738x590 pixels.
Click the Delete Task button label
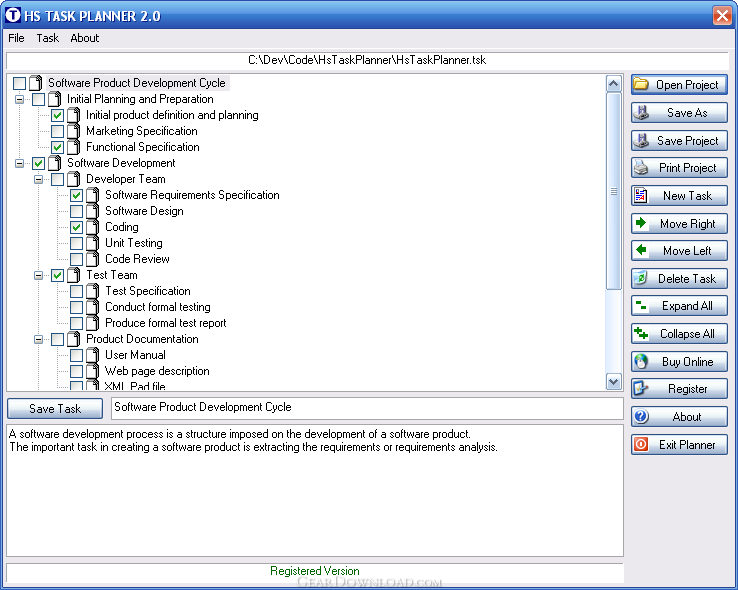click(x=687, y=279)
